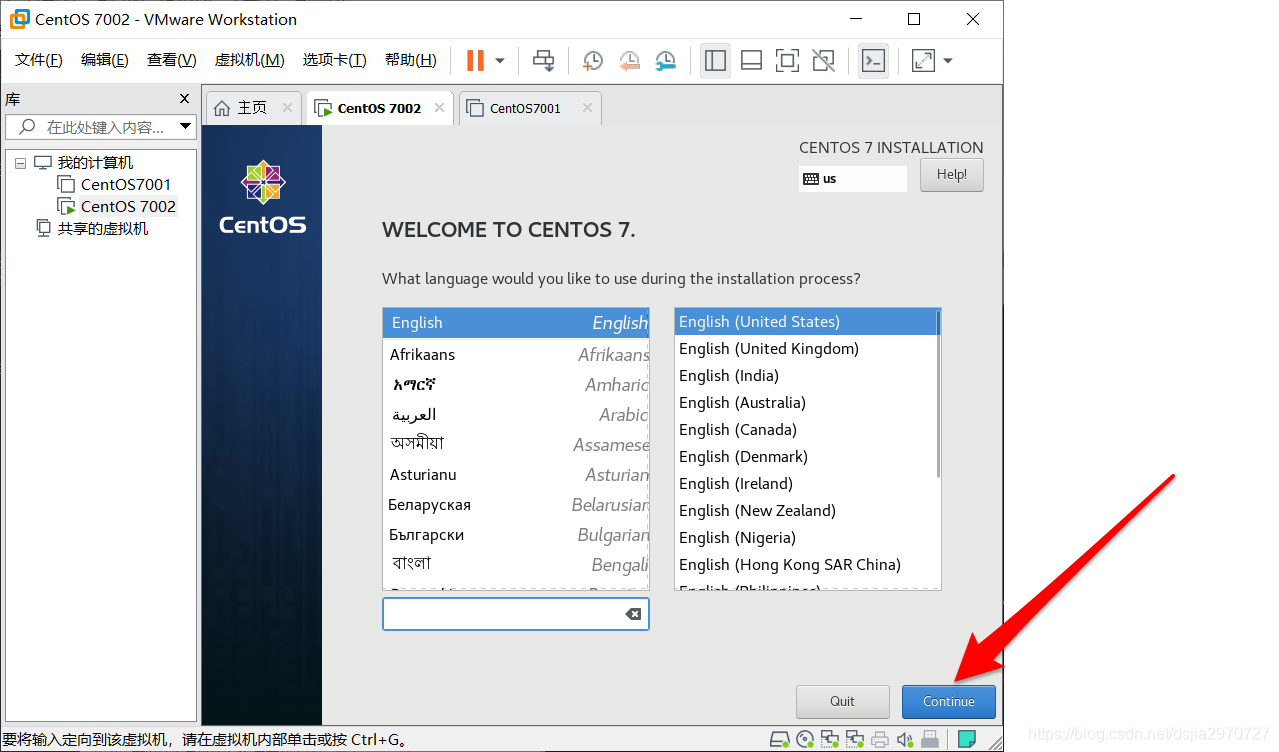
Task: Open the 选项卡(T) menu
Action: click(335, 60)
